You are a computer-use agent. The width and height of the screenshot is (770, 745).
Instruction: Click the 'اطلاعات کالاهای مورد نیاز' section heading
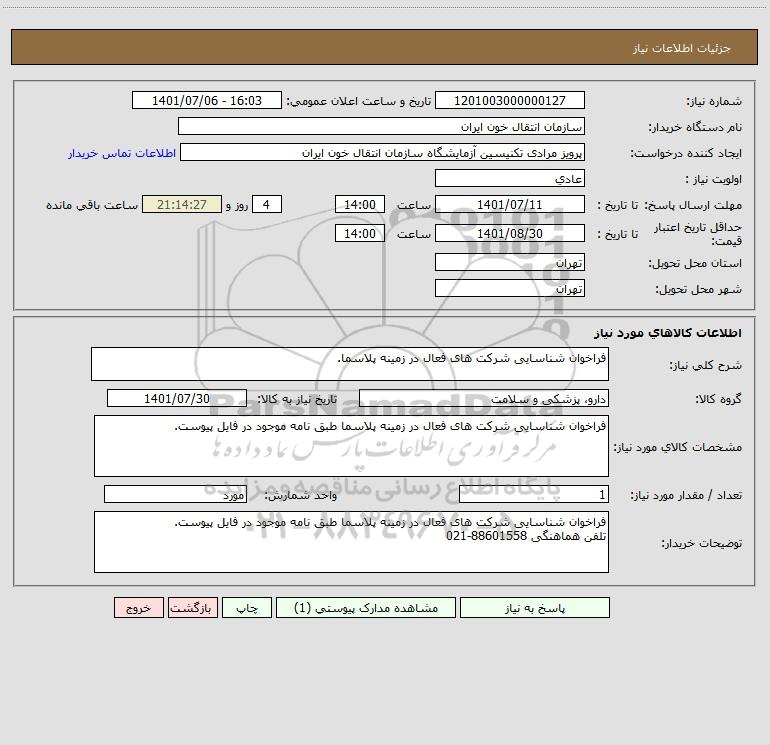668,333
